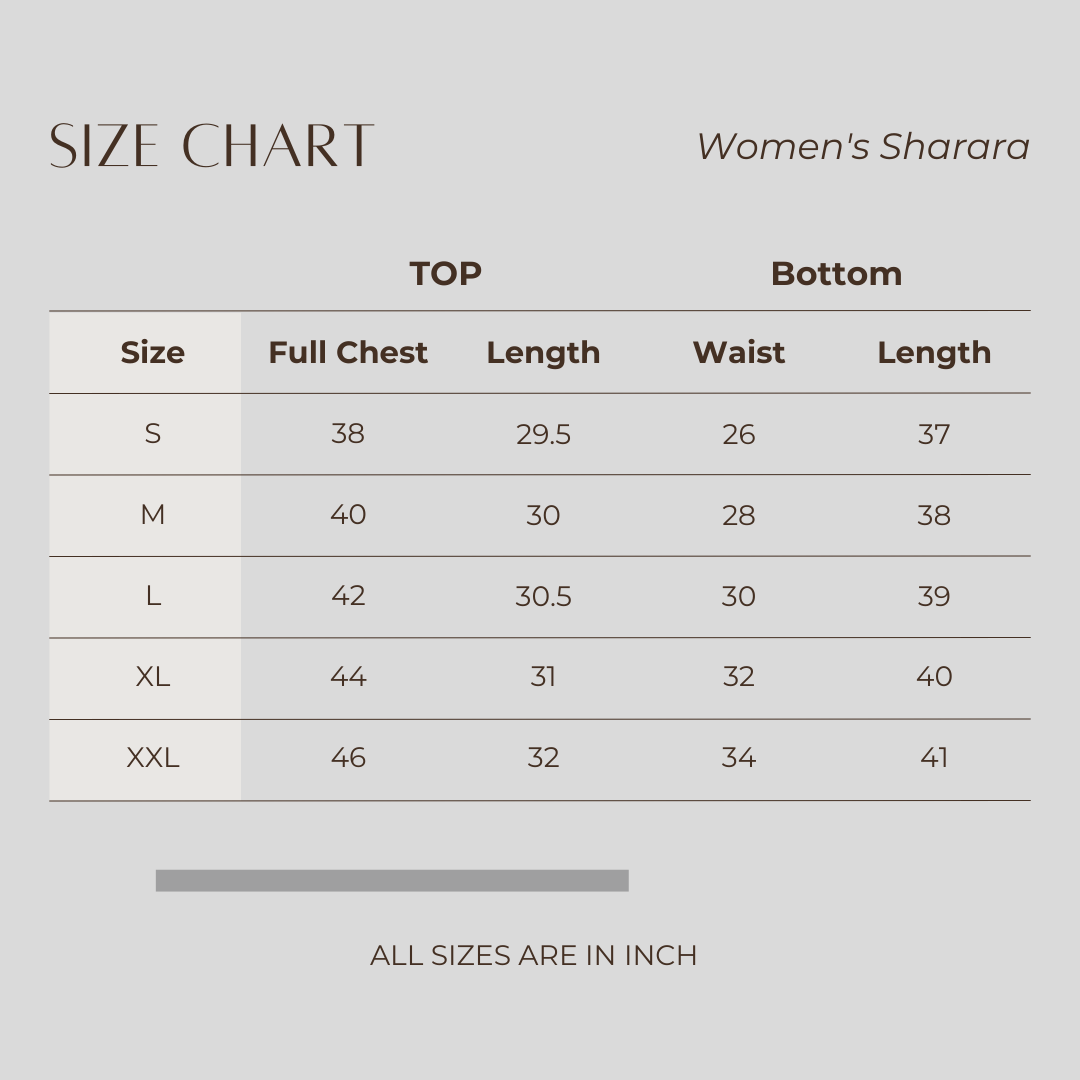1080x1080 pixels.
Task: Click the 41 bottom length value
Action: click(934, 758)
